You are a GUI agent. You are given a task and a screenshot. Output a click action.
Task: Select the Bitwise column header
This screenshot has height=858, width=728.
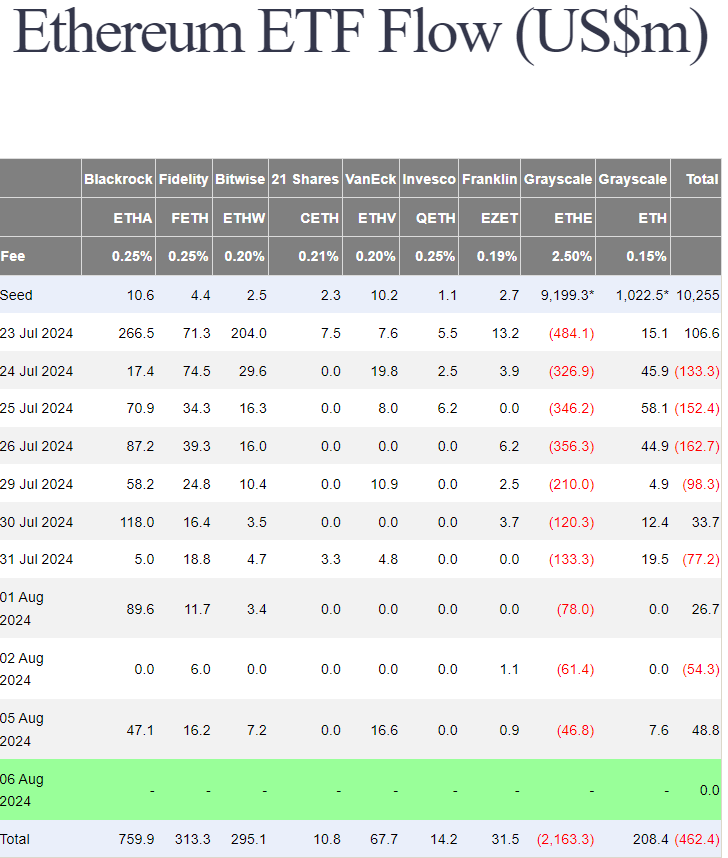click(x=240, y=179)
